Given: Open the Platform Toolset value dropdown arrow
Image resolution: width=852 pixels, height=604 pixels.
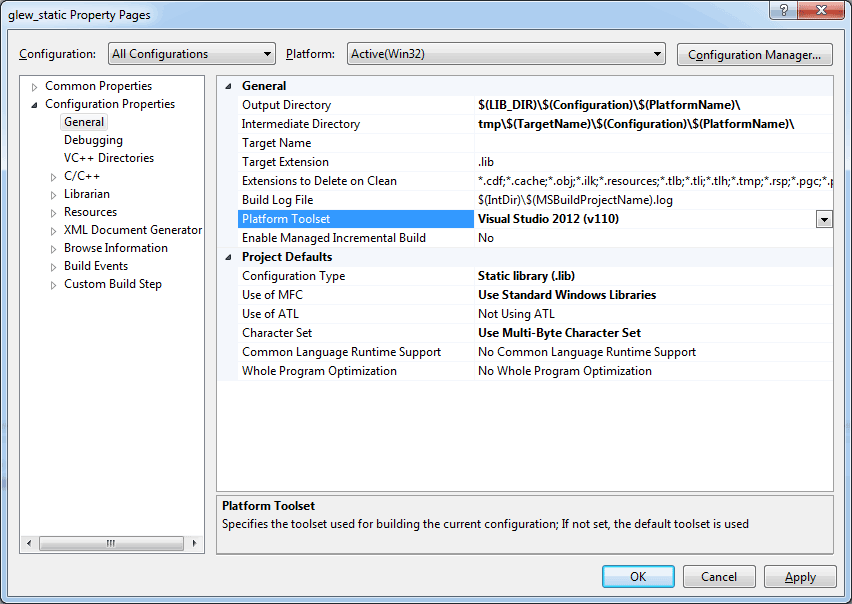Looking at the screenshot, I should click(824, 219).
